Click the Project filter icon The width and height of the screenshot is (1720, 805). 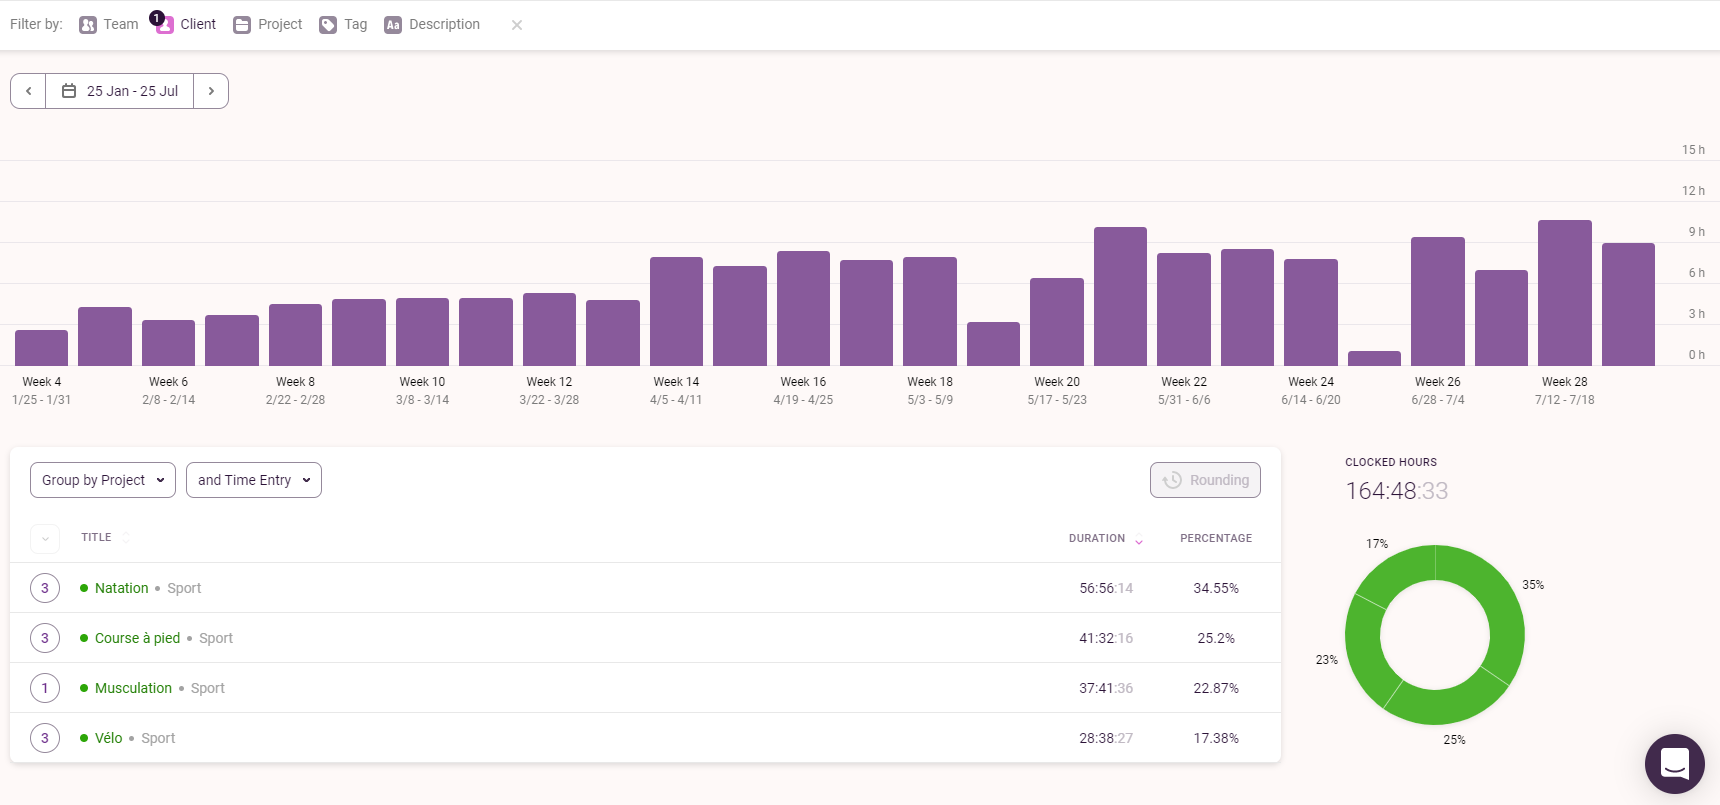(242, 25)
